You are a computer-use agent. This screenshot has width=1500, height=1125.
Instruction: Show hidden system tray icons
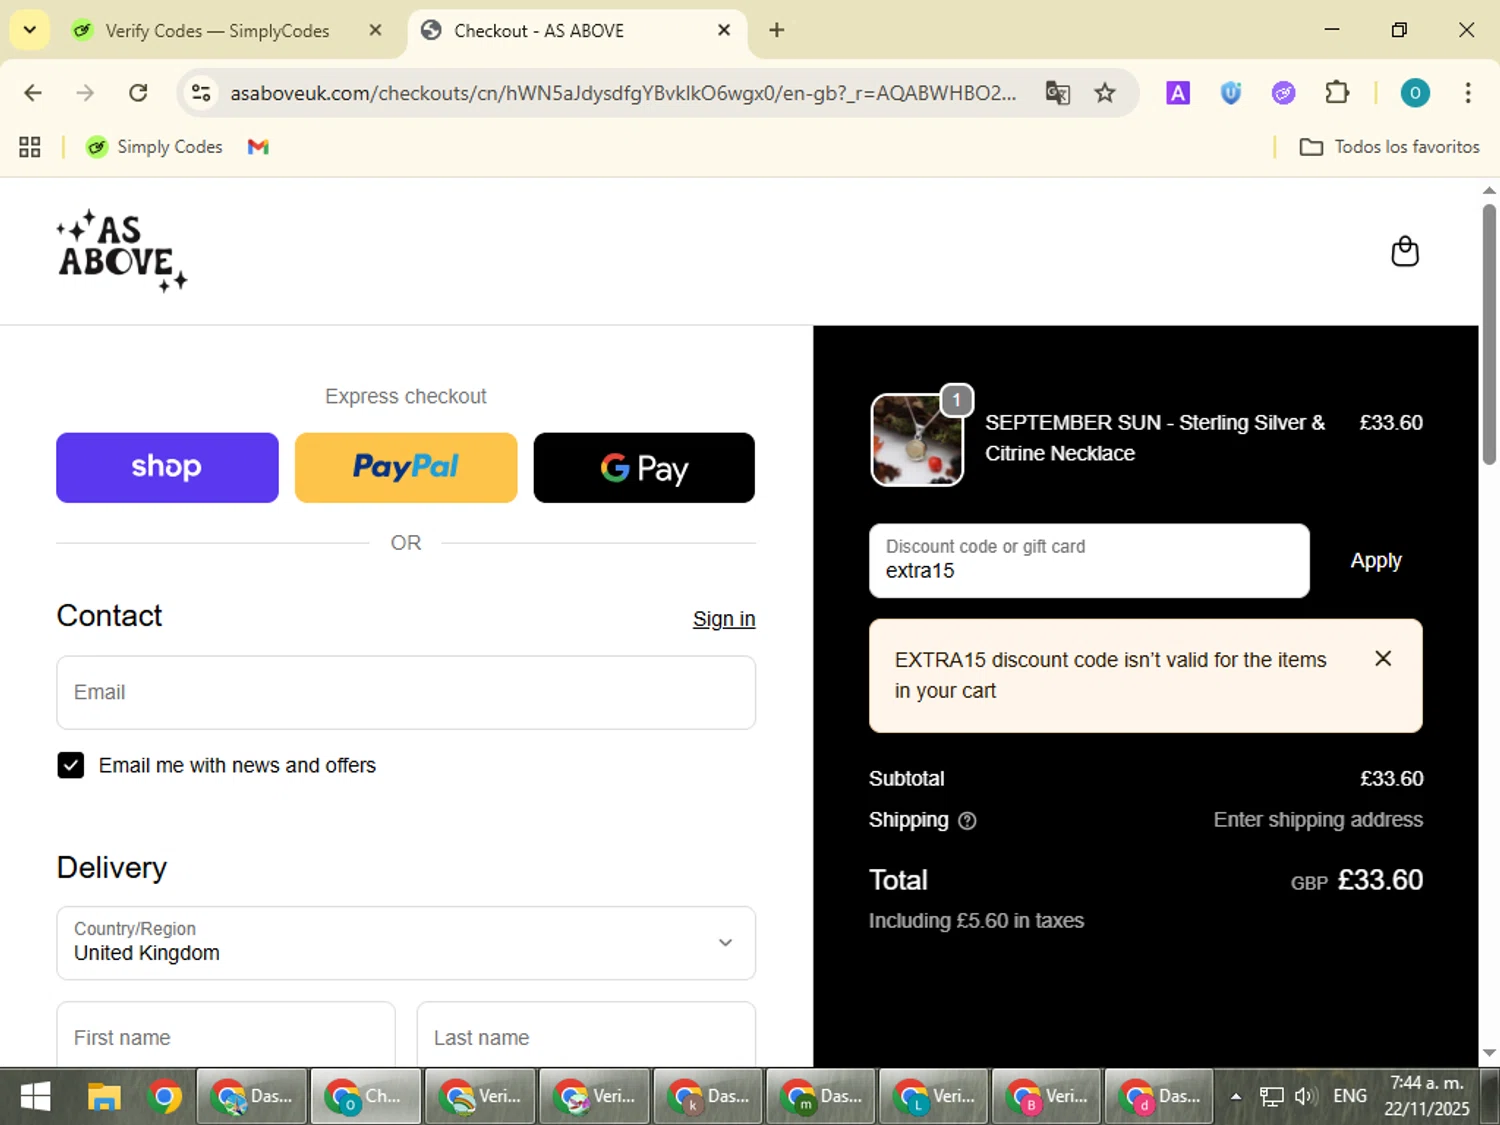click(x=1236, y=1096)
